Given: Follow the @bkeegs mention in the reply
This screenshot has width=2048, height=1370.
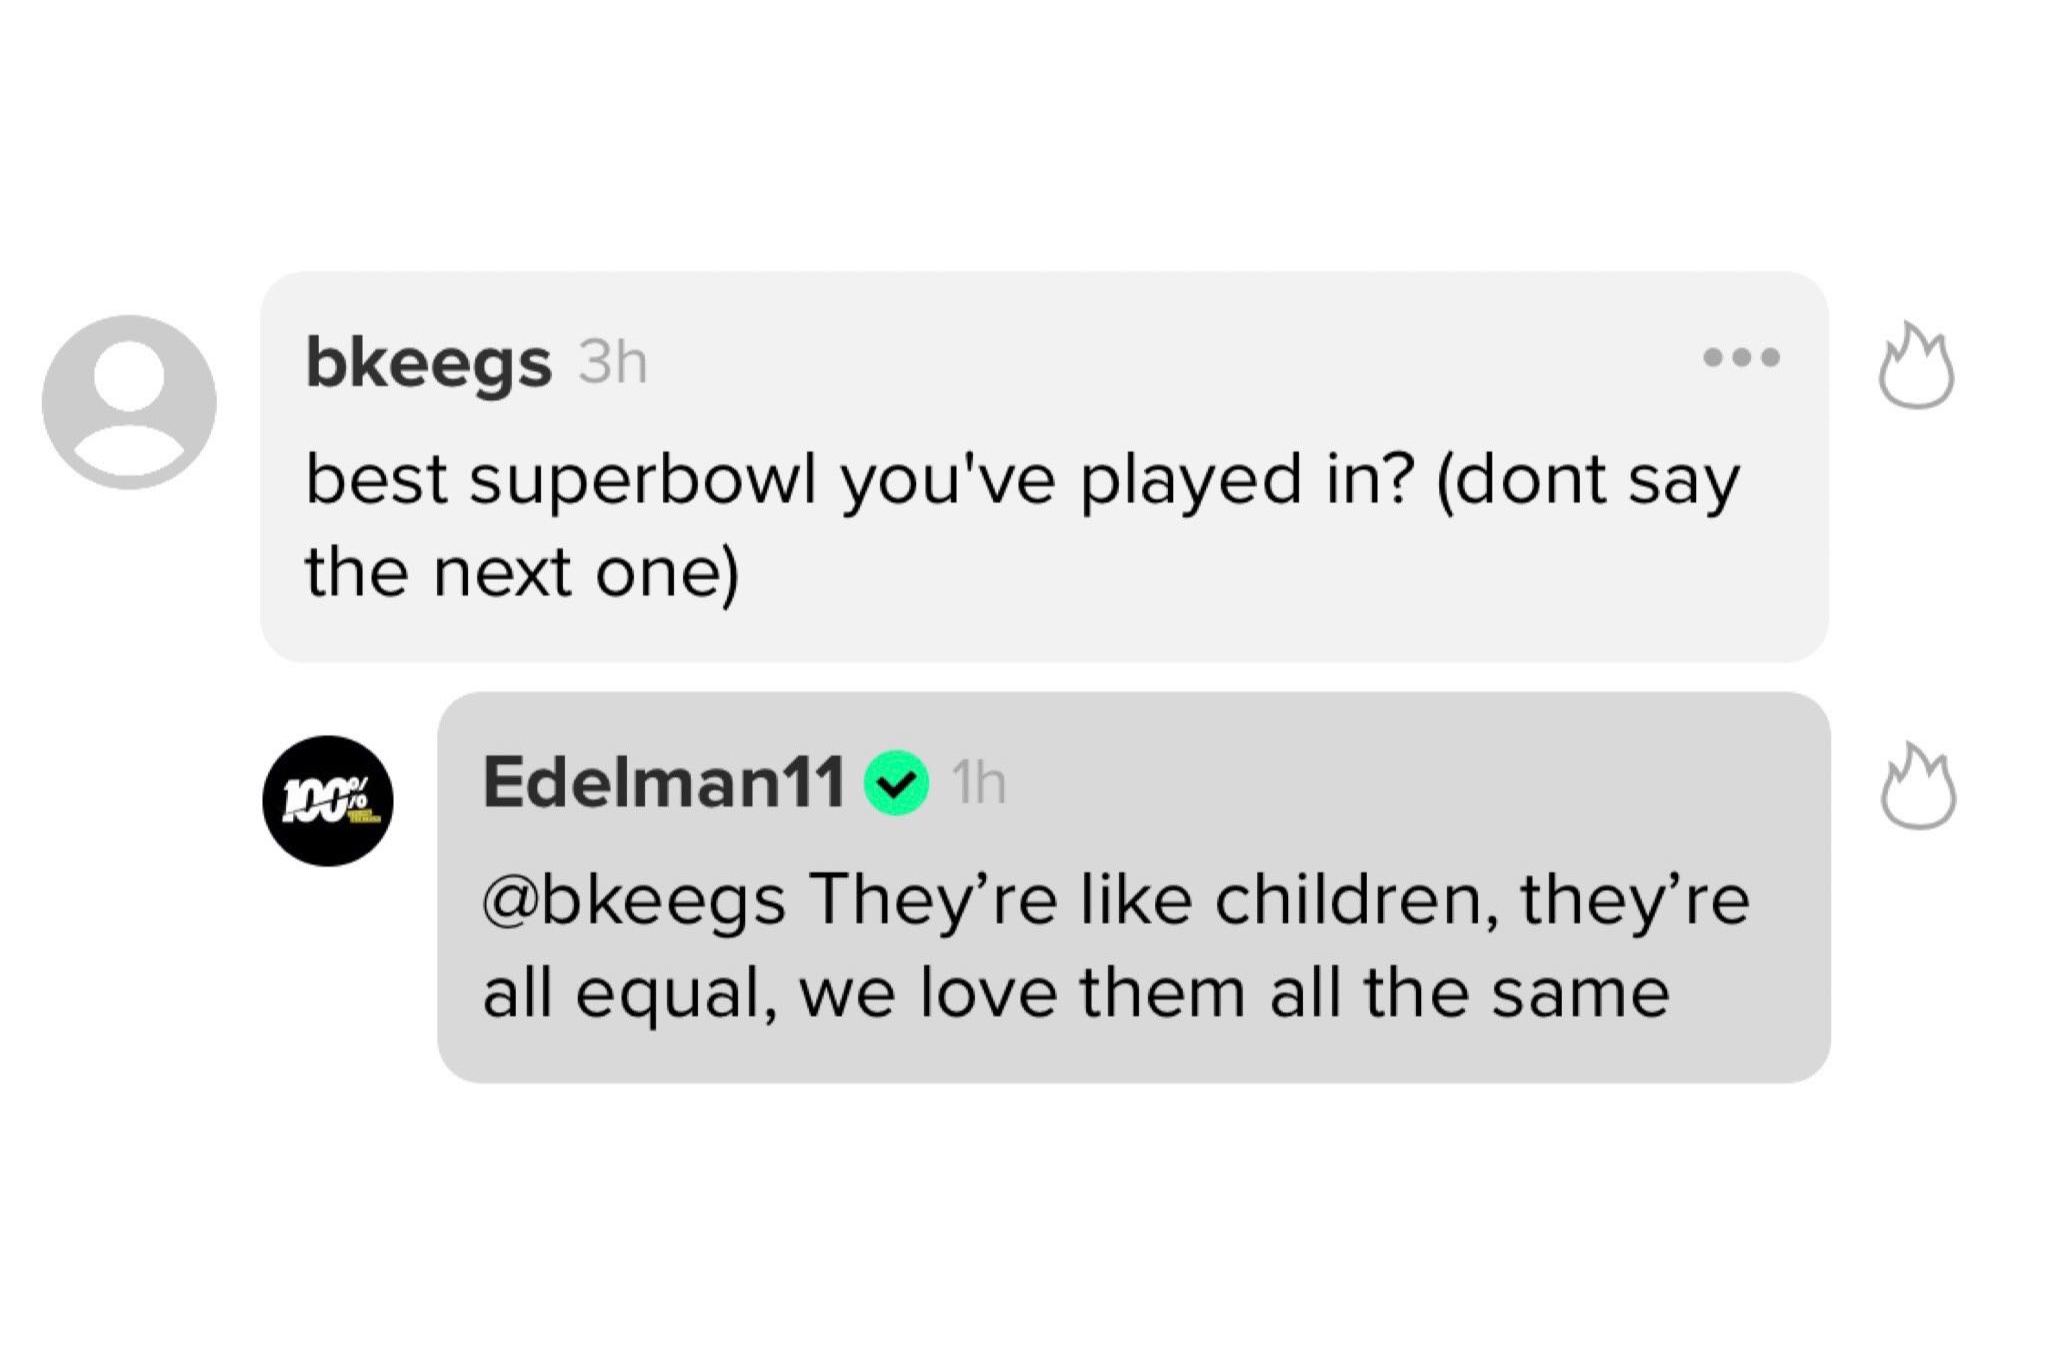Looking at the screenshot, I should click(x=633, y=900).
